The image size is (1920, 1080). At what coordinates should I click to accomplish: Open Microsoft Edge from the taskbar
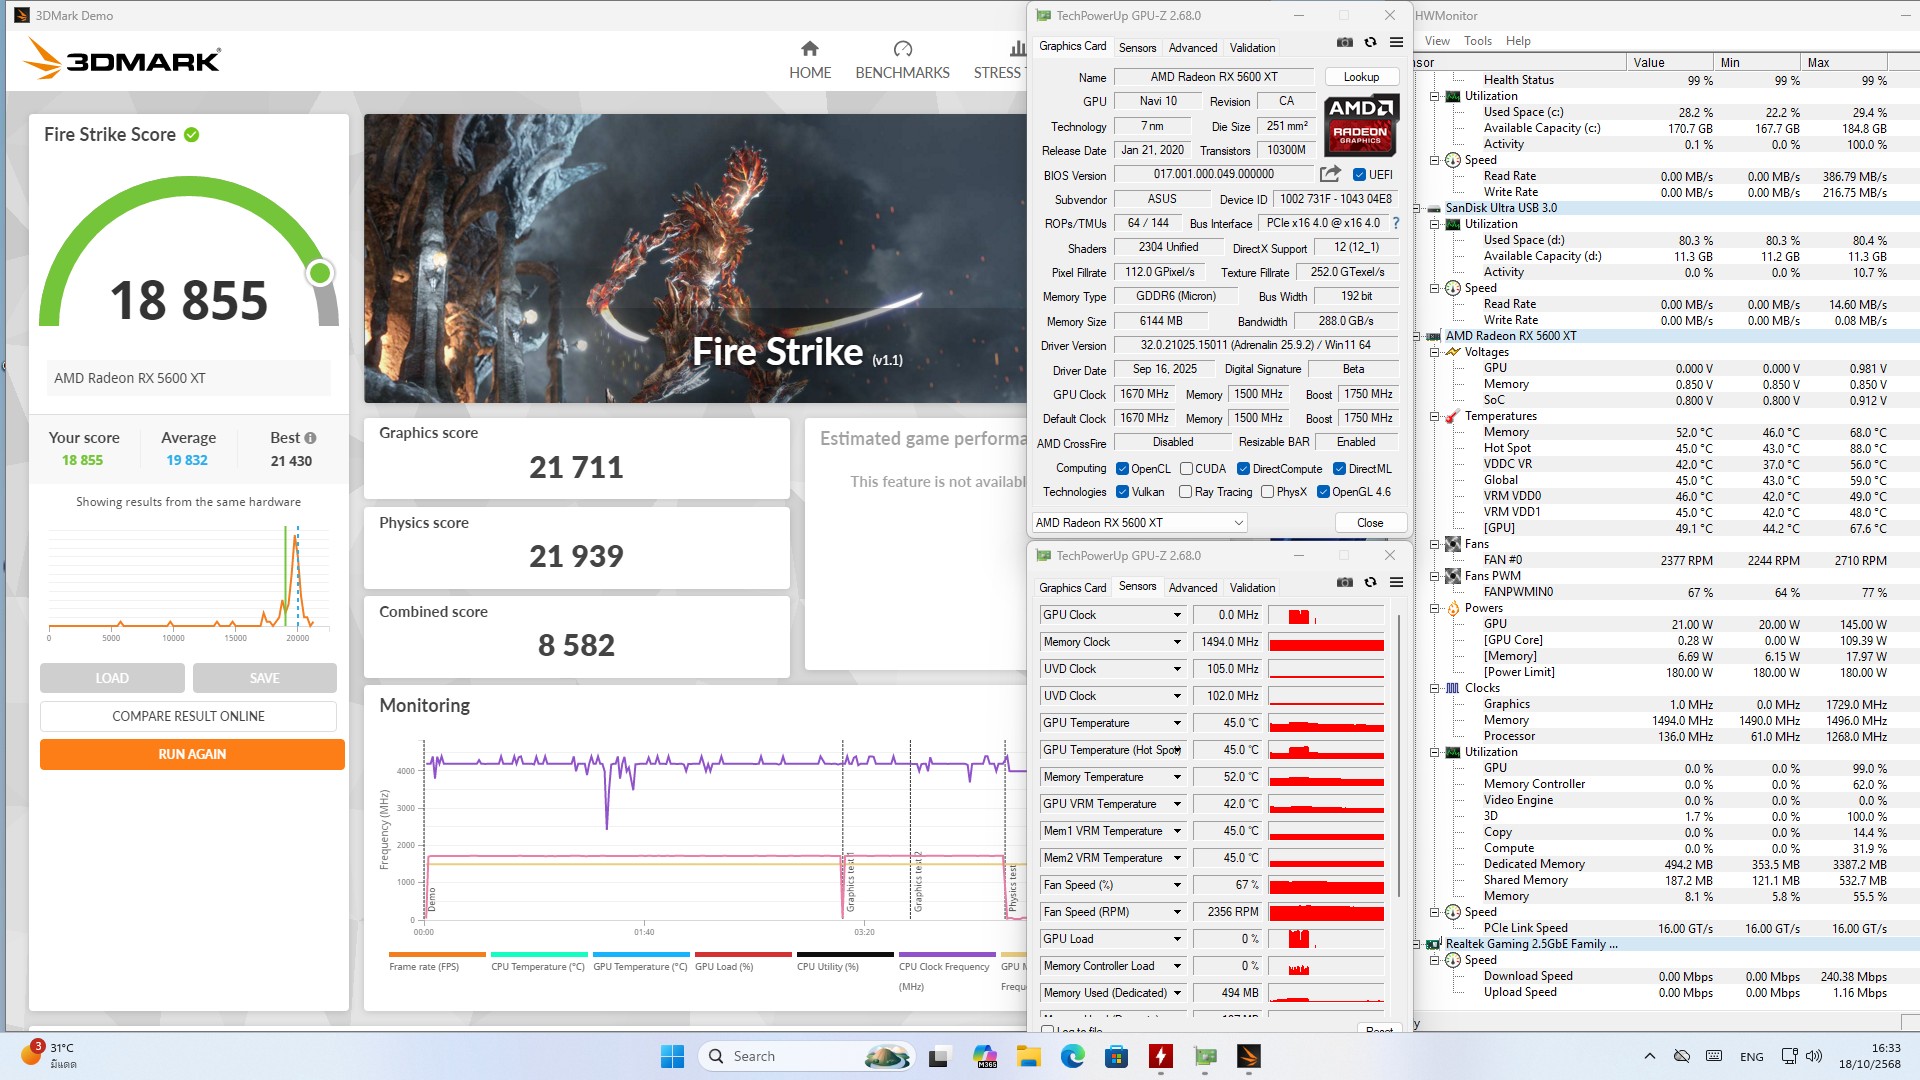point(1072,1056)
